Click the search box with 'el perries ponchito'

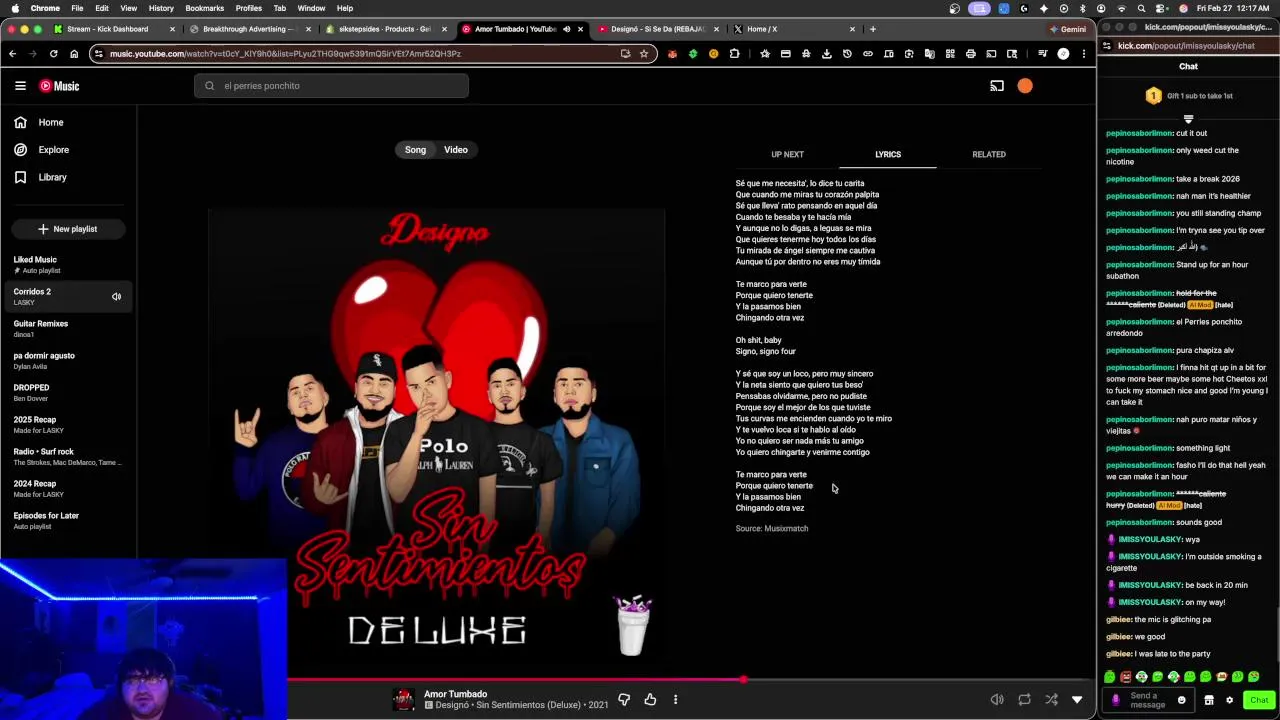pyautogui.click(x=331, y=86)
